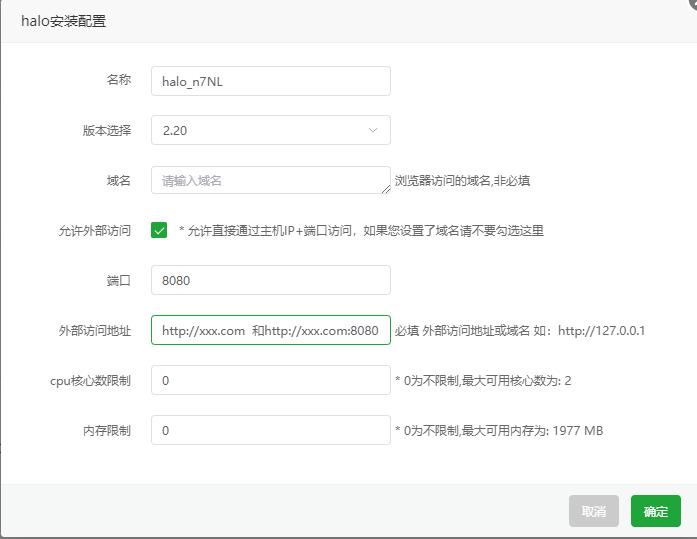
Task: Close the dialog via the top-right close icon
Action: 693,3
